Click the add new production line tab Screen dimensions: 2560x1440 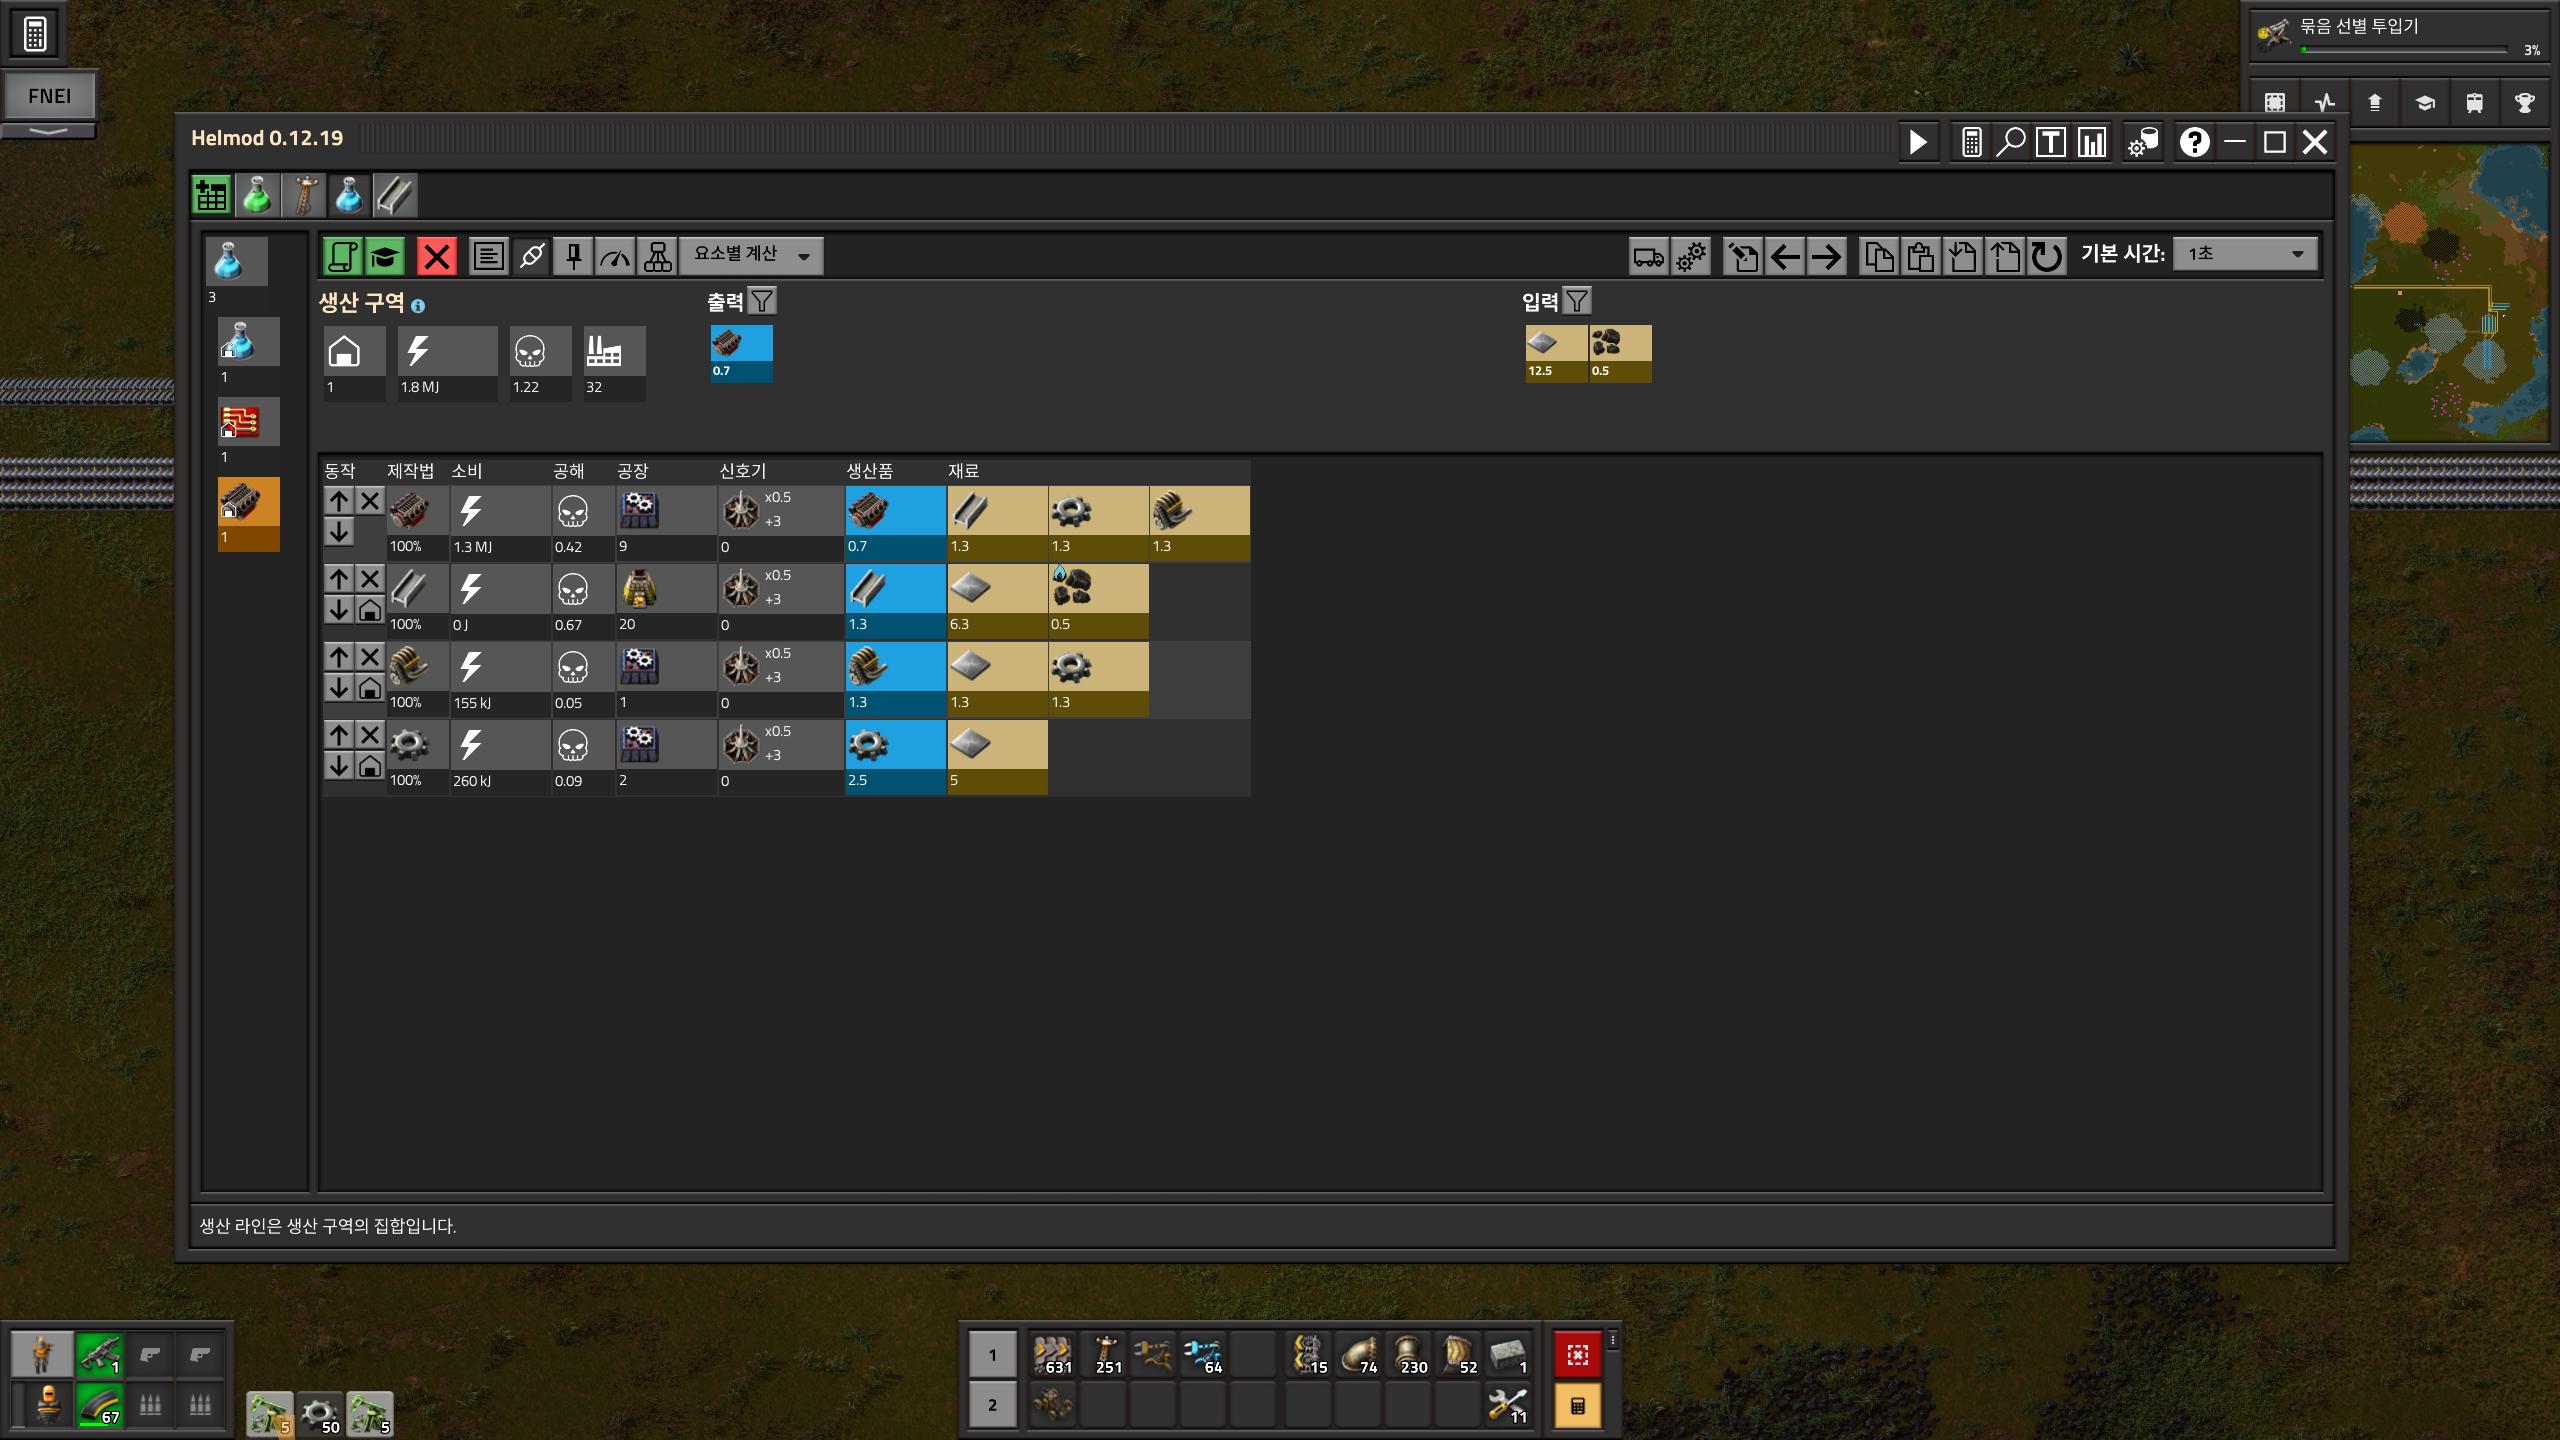[x=211, y=195]
